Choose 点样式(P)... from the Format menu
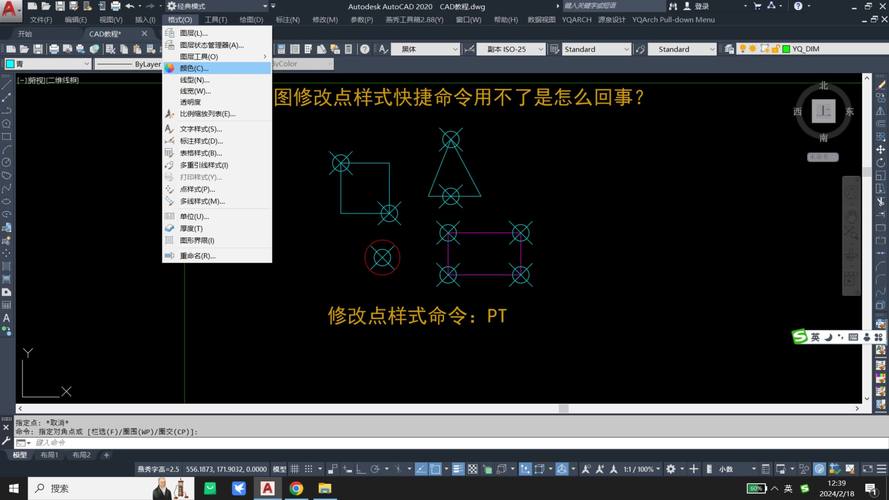889x500 pixels. tap(196, 189)
